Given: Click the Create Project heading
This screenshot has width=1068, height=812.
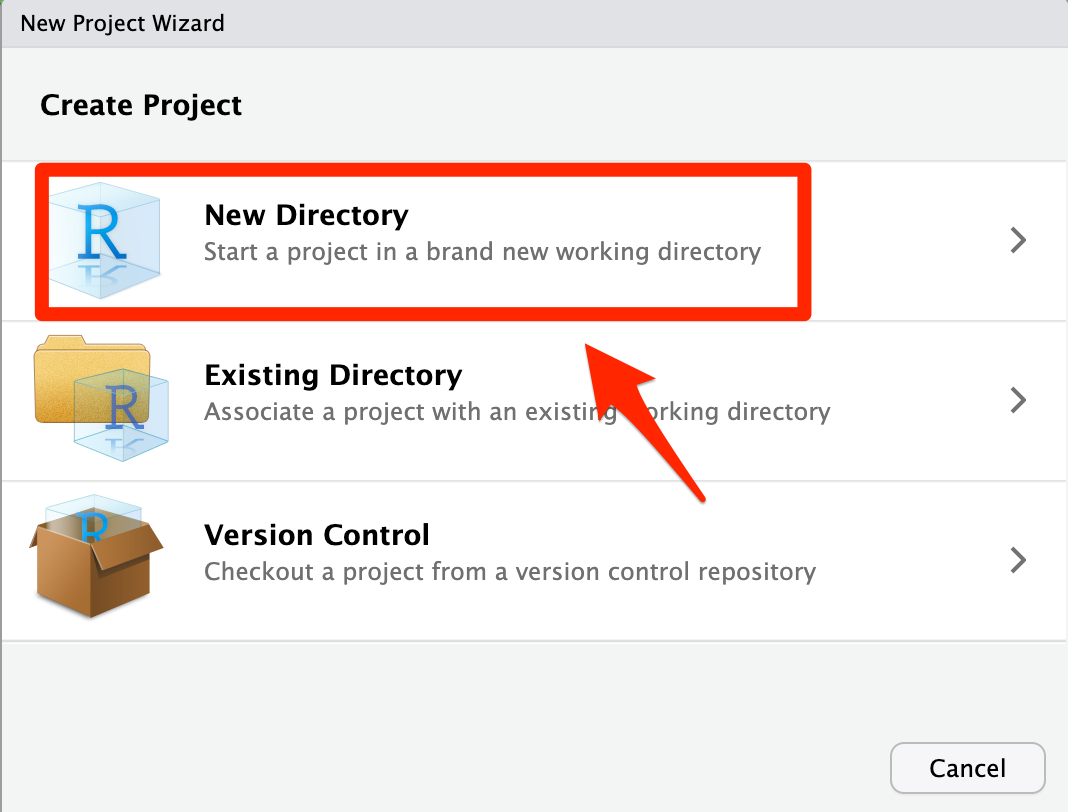Looking at the screenshot, I should (141, 105).
